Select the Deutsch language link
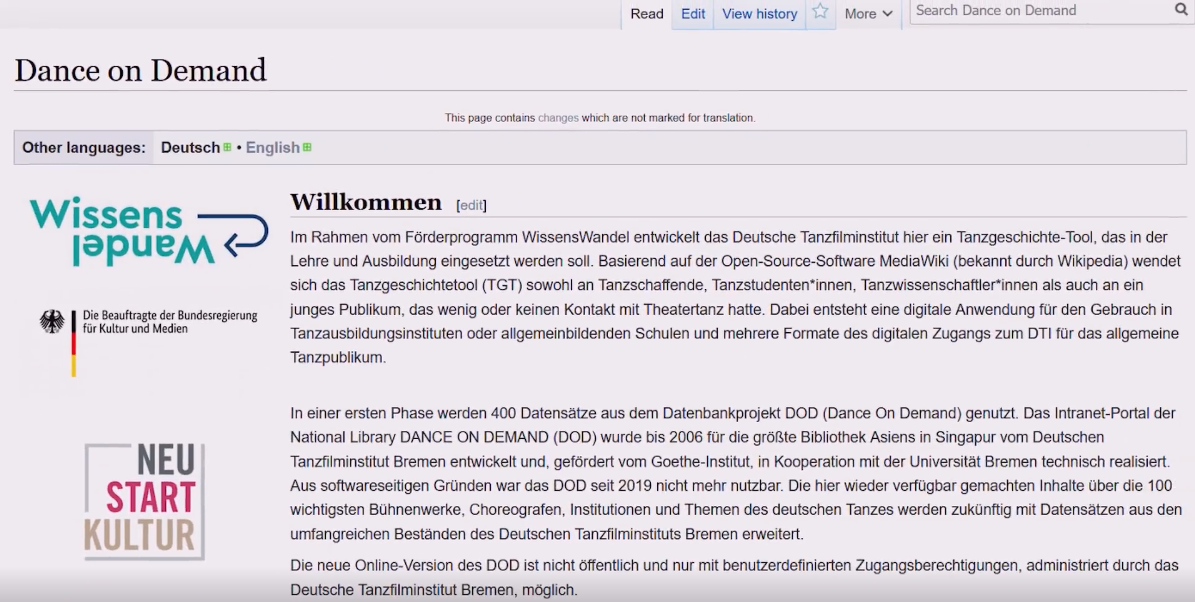Image resolution: width=1195 pixels, height=602 pixels. (x=190, y=147)
